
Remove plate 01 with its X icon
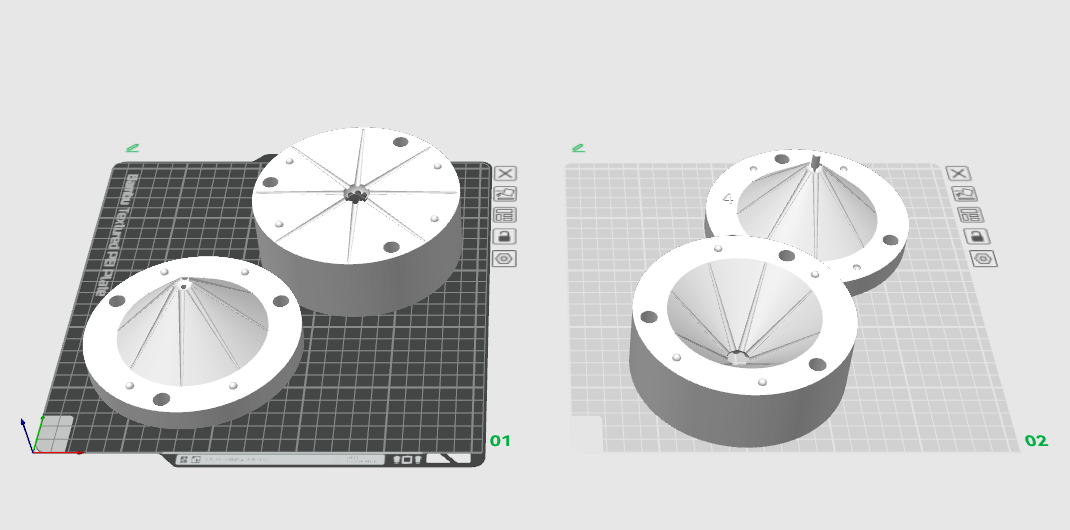coord(505,173)
